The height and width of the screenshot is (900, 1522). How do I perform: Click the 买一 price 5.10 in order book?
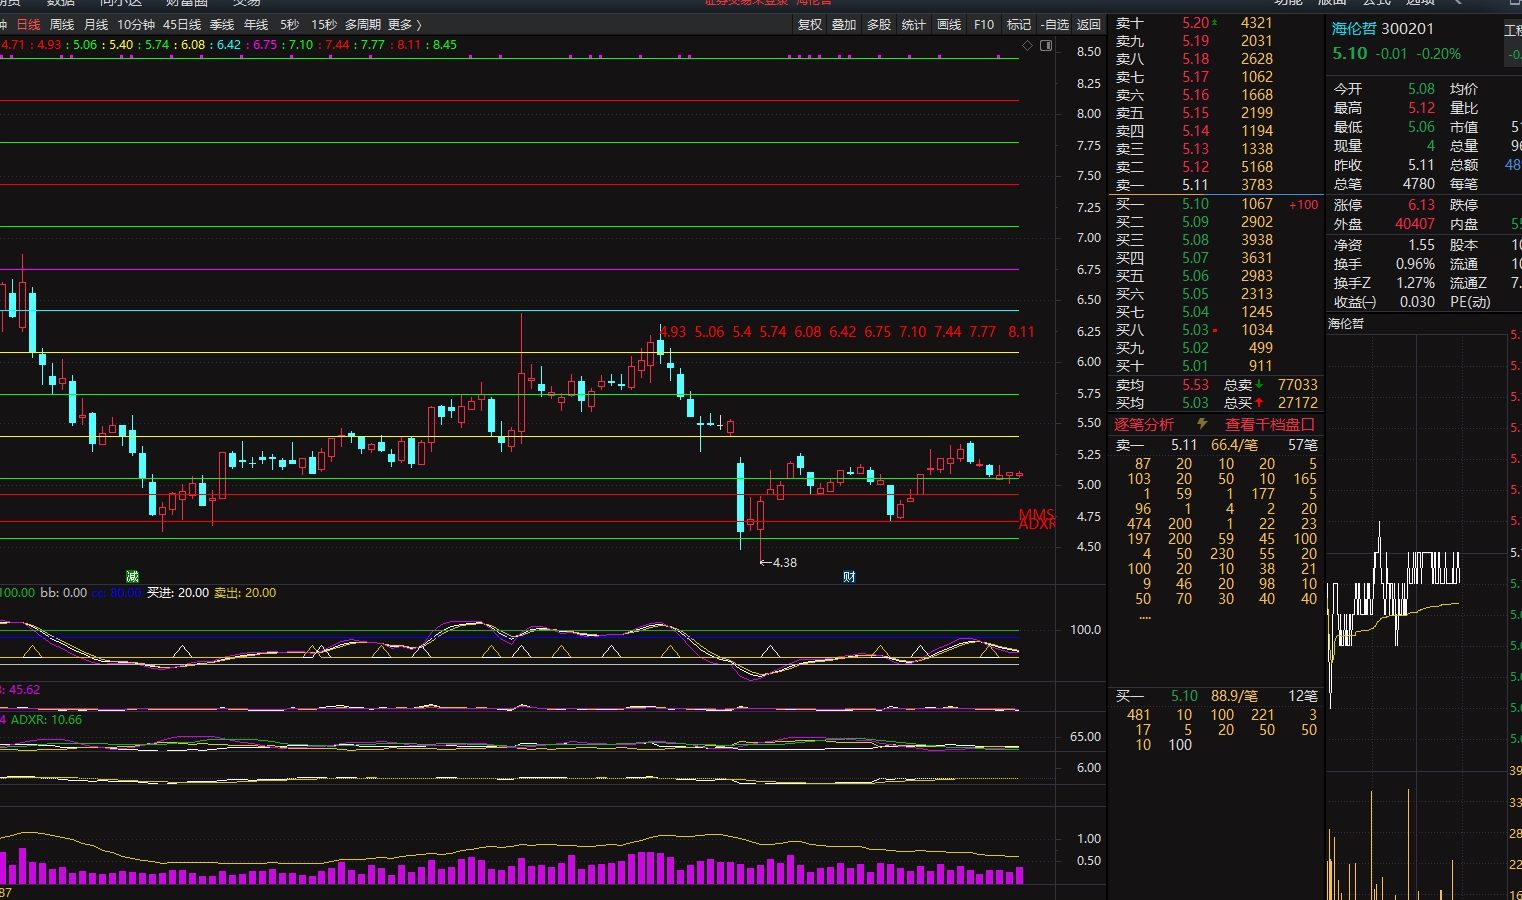[x=1195, y=204]
